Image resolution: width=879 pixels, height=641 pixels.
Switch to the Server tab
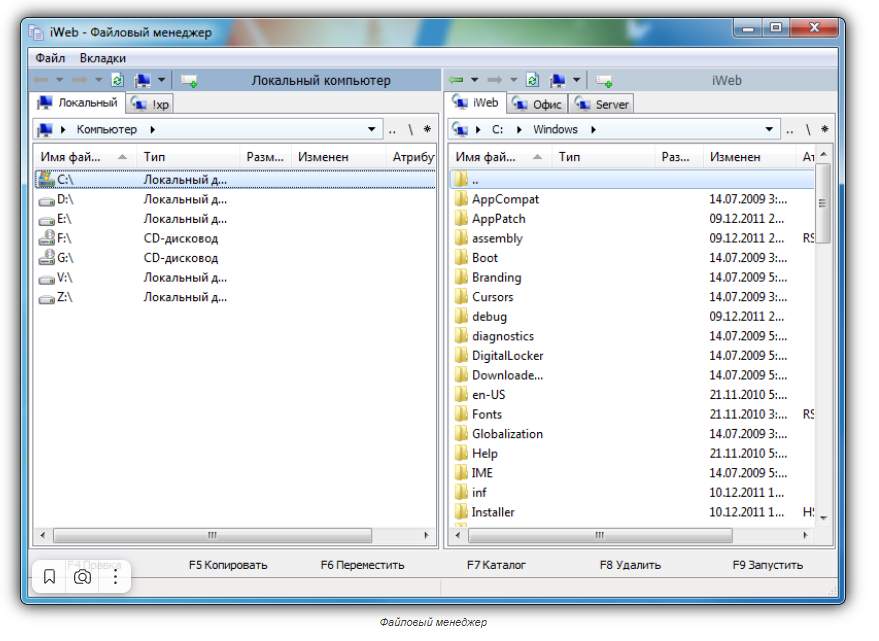[x=602, y=104]
